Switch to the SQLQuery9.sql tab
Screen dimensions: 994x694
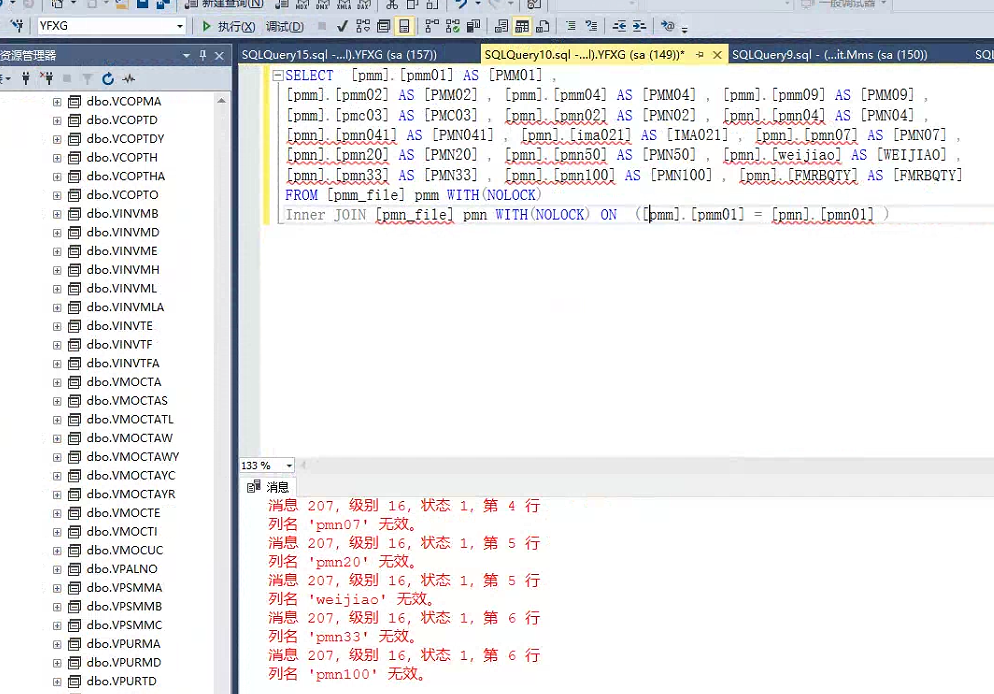[830, 55]
